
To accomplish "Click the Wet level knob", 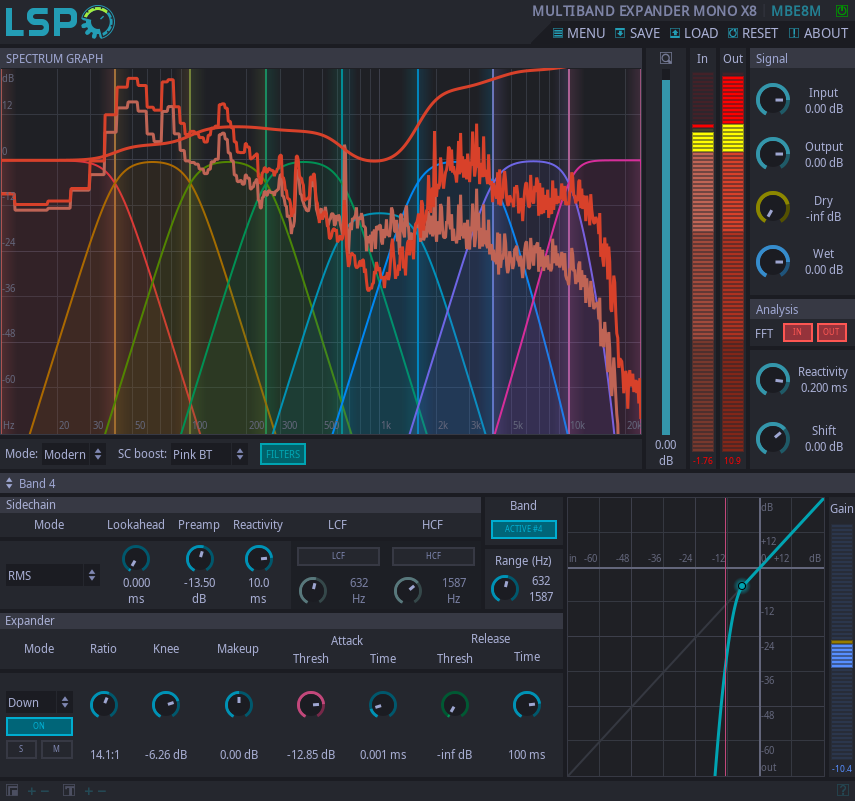I will pos(773,261).
